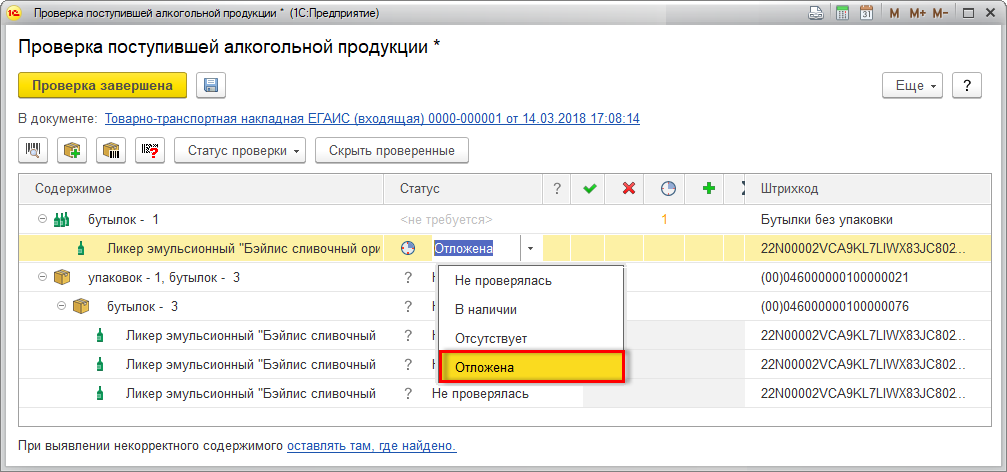1007x472 pixels.
Task: Save document with floppy disk icon
Action: click(x=211, y=85)
